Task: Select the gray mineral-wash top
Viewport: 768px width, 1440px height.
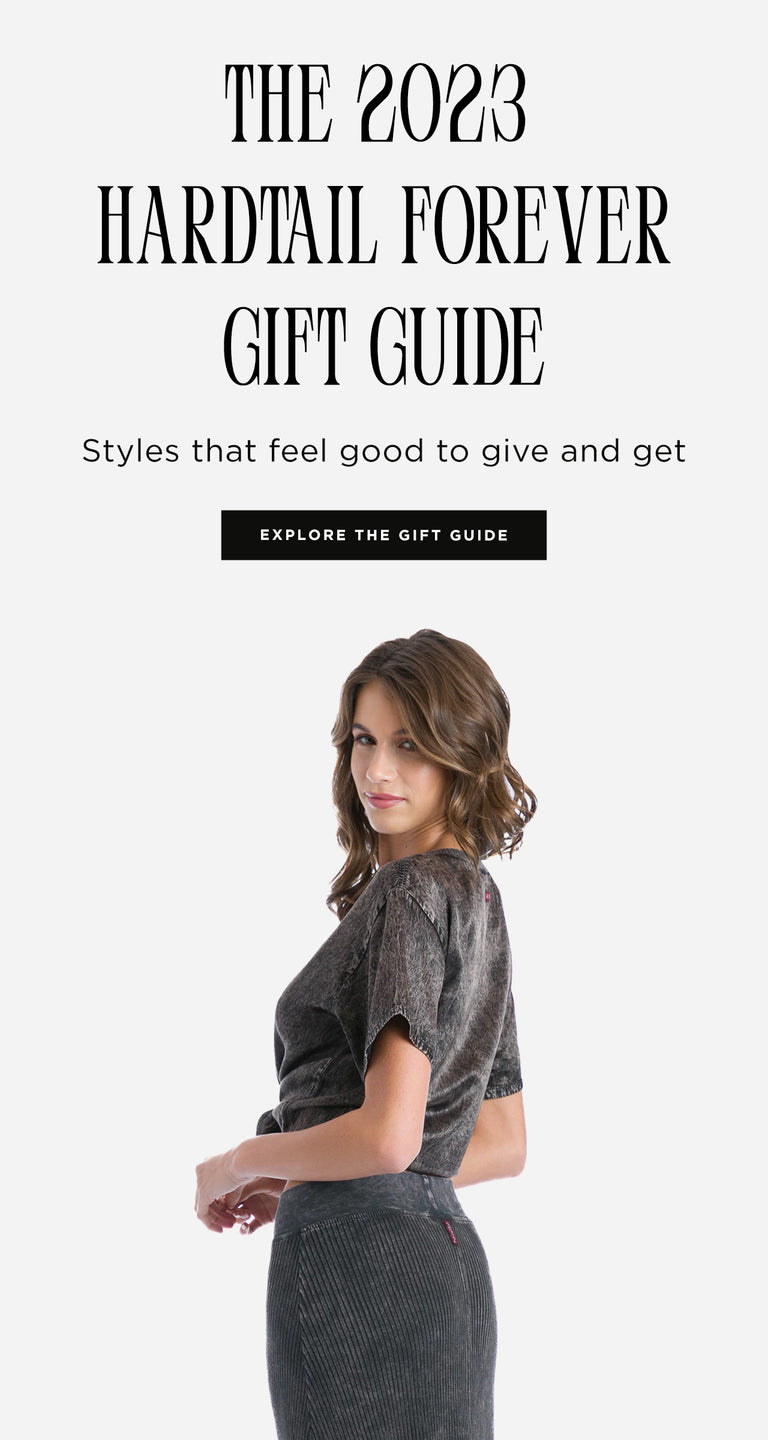Action: click(x=395, y=1010)
